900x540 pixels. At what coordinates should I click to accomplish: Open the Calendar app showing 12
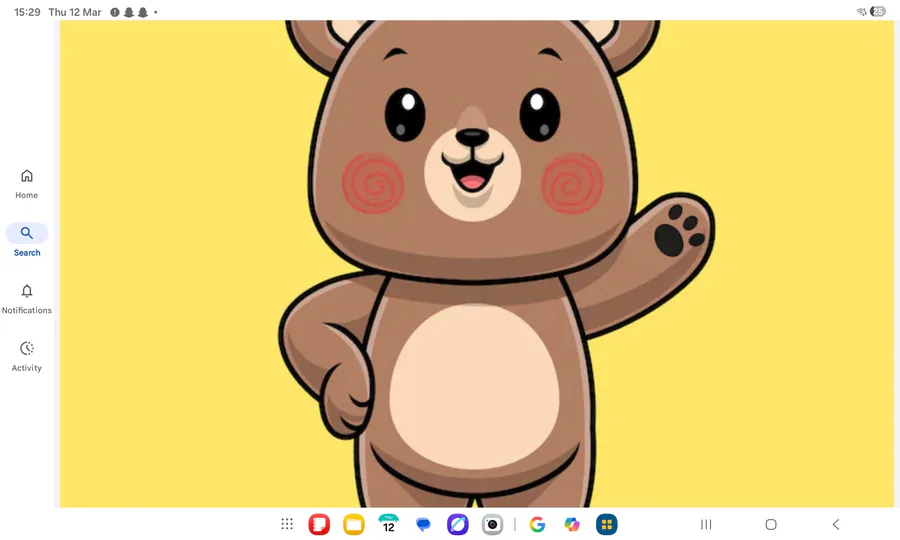point(389,525)
